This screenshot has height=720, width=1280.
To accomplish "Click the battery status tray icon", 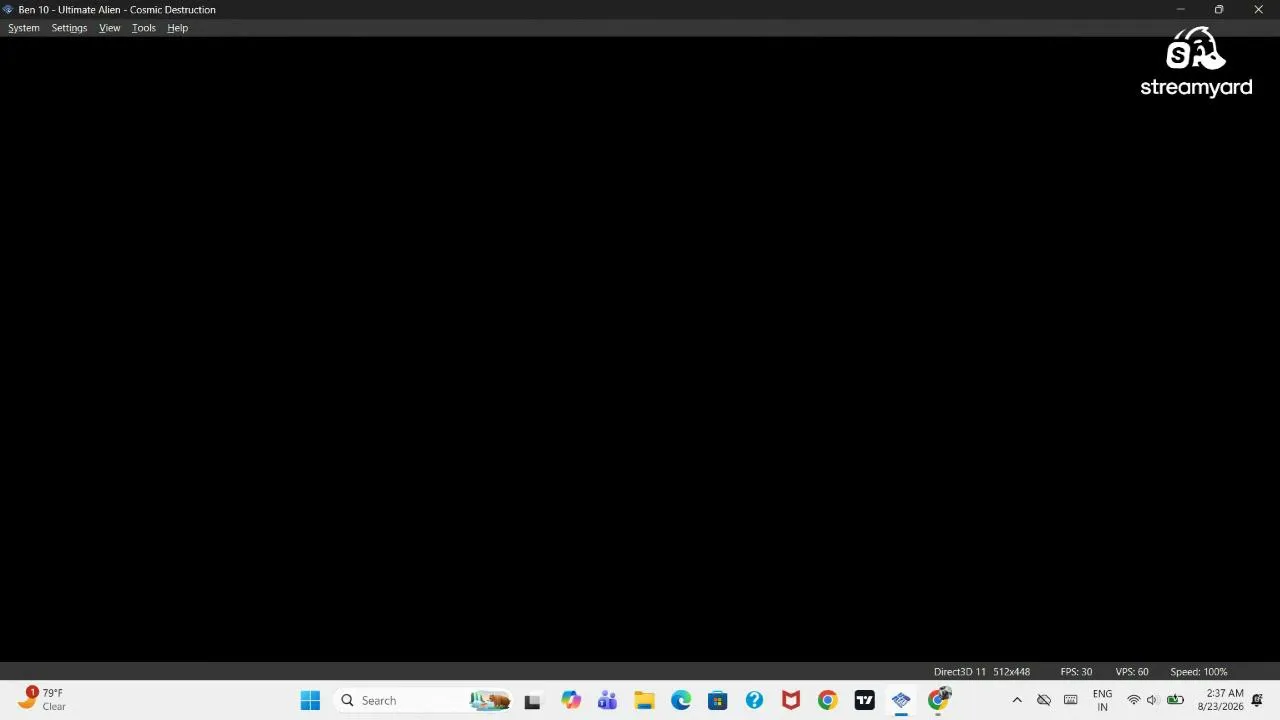I will point(1175,701).
